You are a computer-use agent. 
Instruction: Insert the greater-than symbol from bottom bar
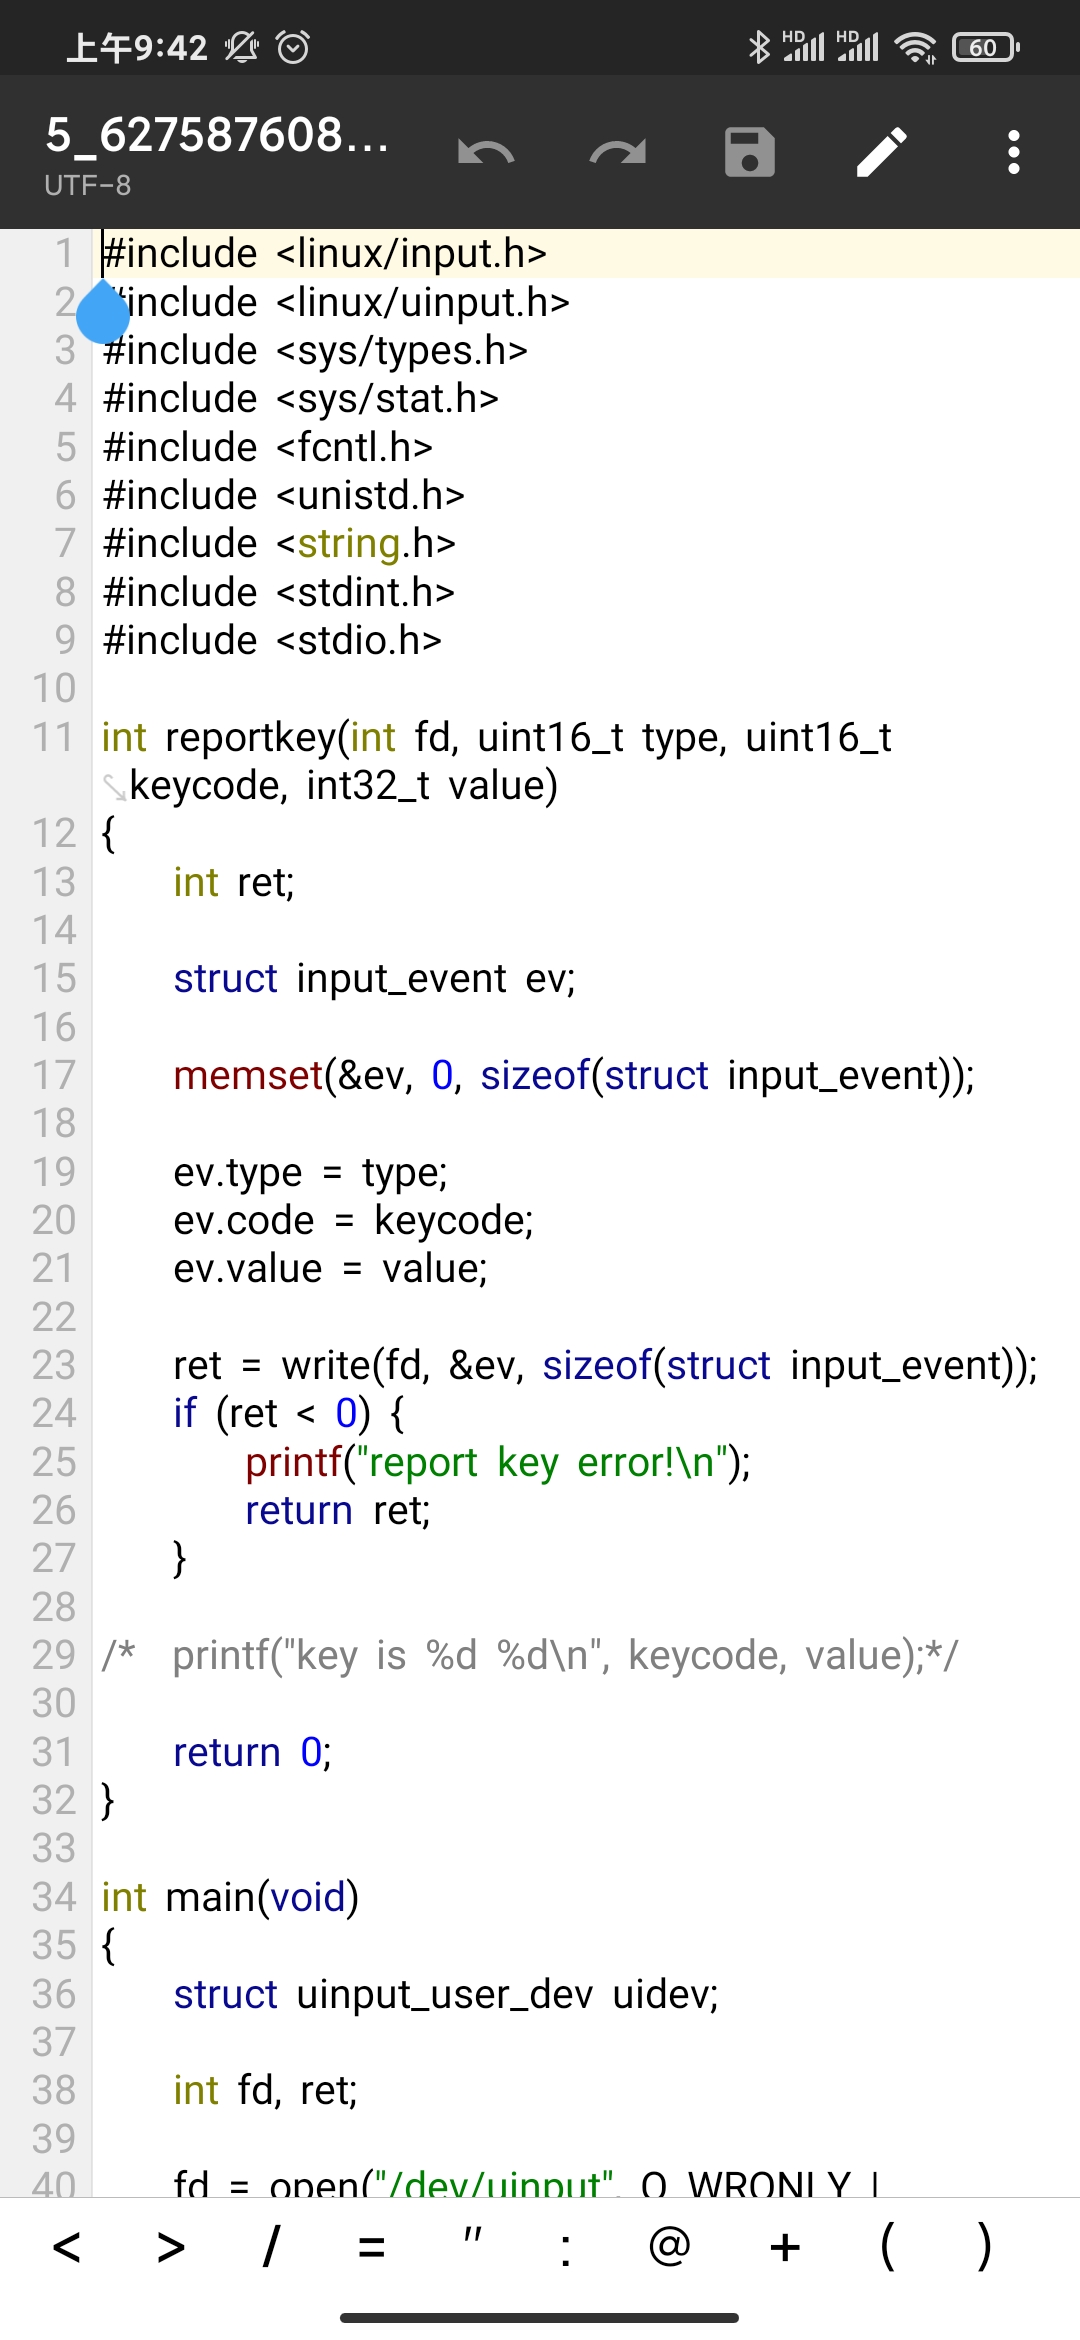[x=171, y=2248]
